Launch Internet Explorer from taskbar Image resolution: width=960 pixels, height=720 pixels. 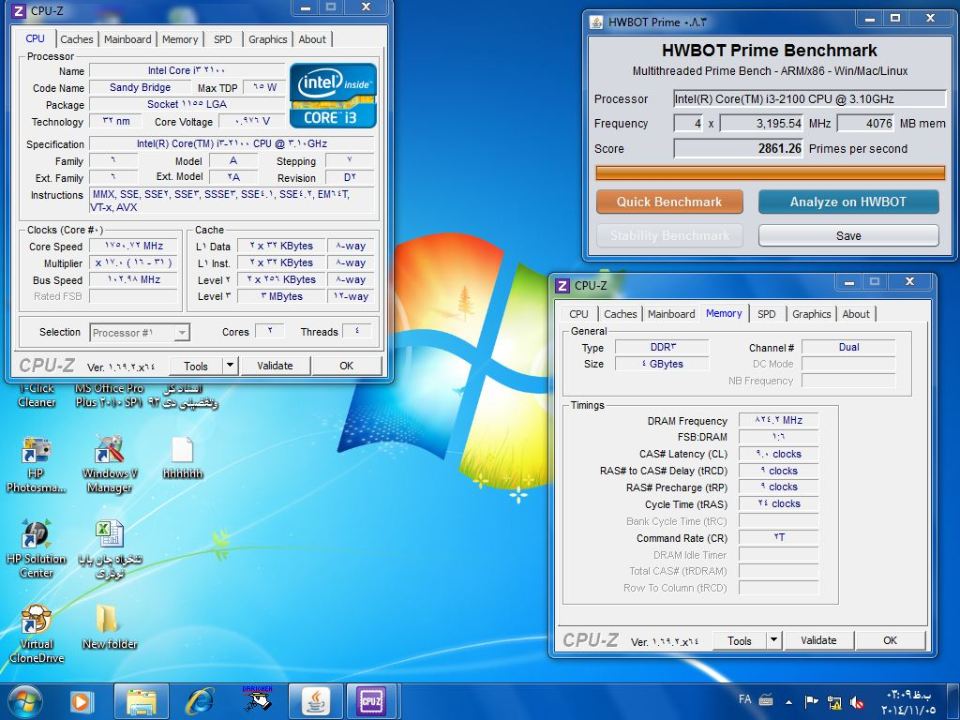199,702
